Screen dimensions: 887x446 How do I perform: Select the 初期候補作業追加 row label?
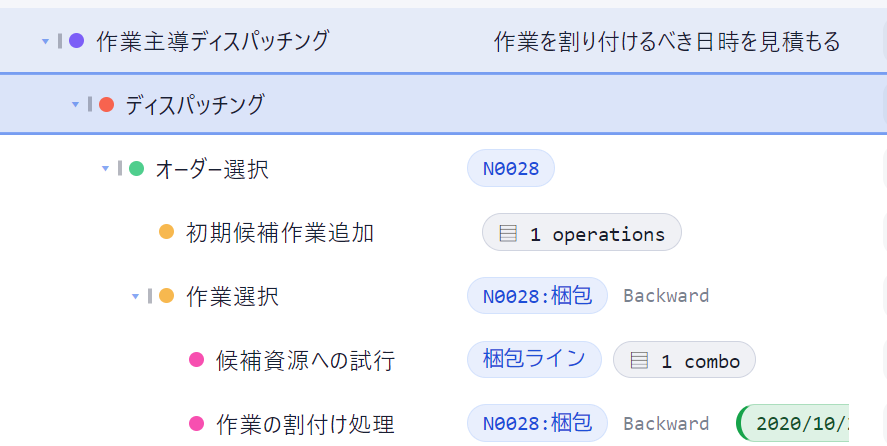click(x=279, y=233)
